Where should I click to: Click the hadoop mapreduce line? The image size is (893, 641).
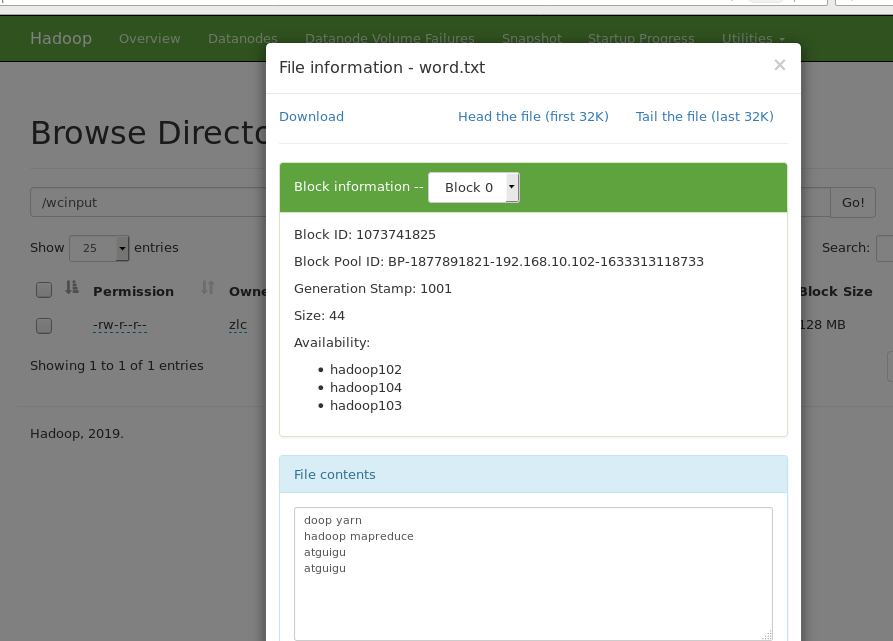click(x=359, y=536)
